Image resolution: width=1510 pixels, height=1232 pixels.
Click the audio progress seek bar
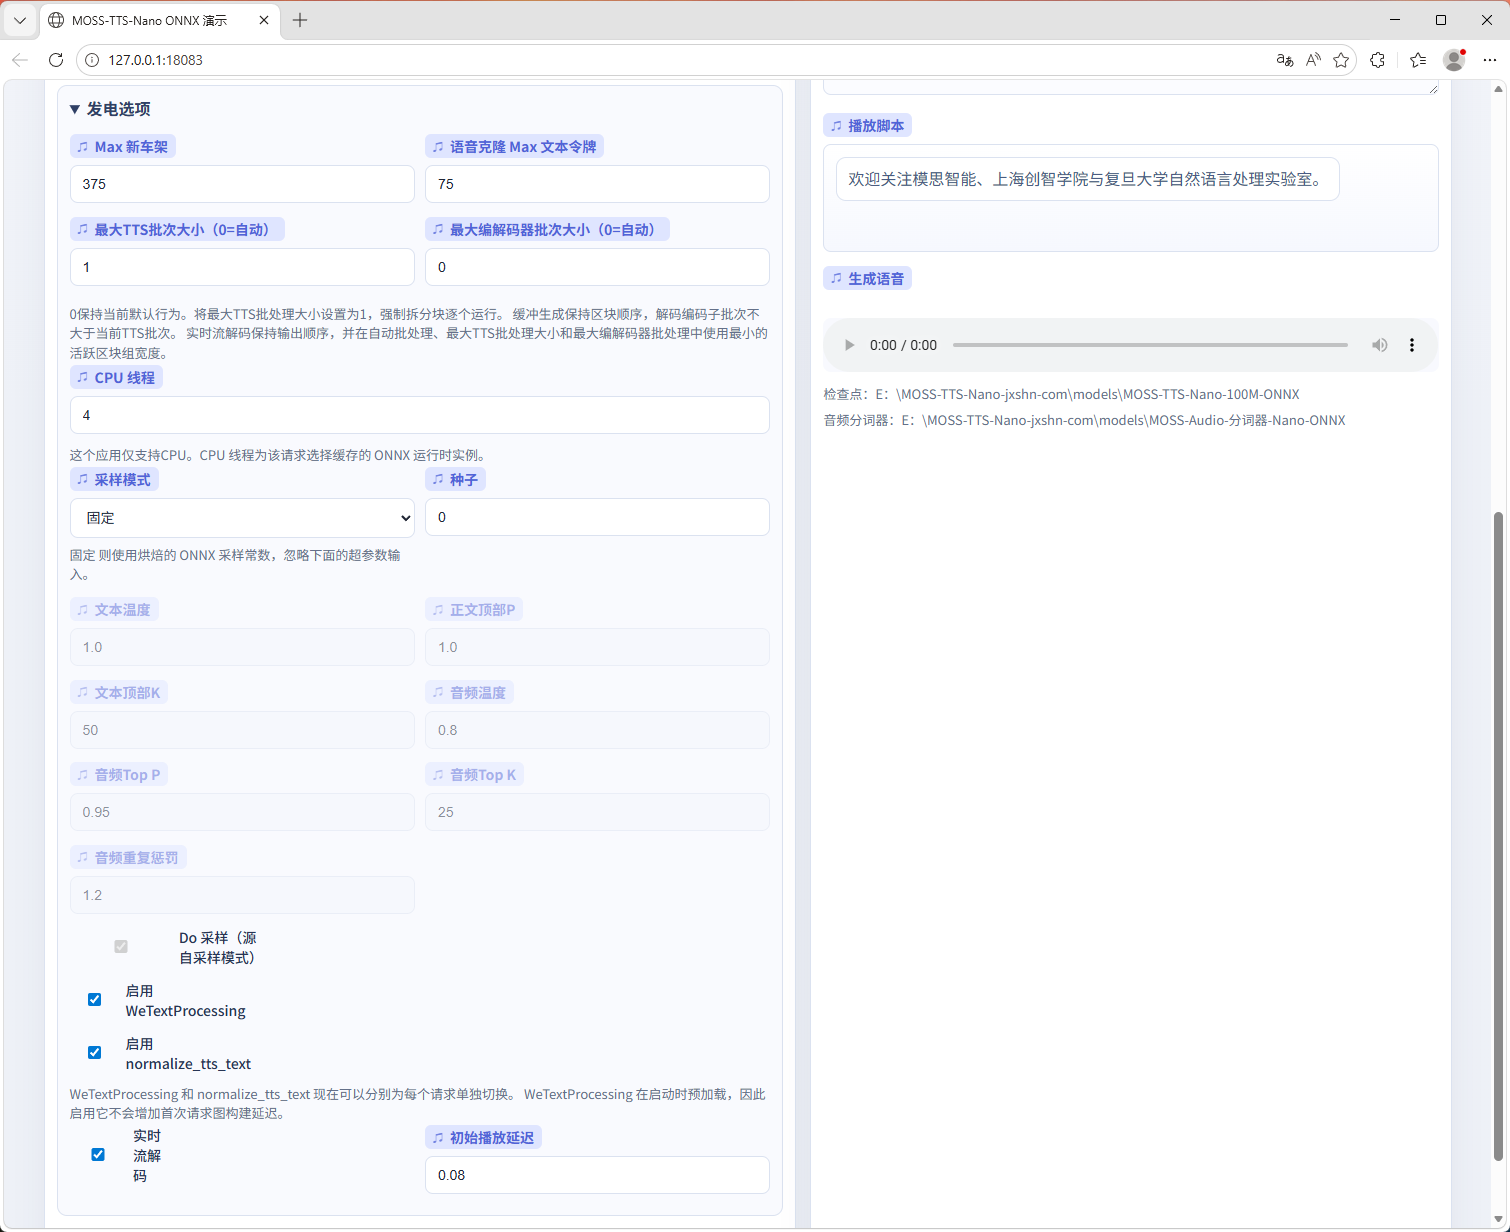pos(1150,345)
